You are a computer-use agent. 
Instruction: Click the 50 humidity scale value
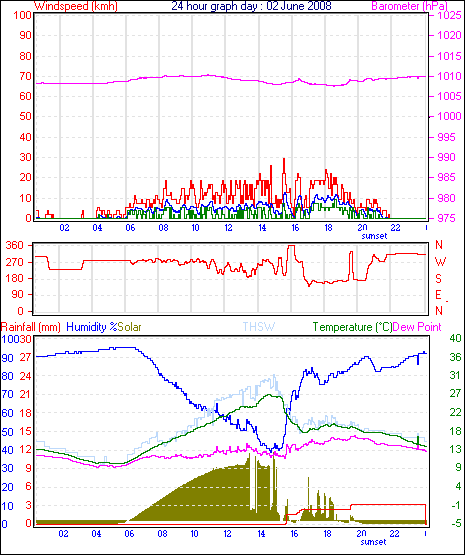click(7, 432)
